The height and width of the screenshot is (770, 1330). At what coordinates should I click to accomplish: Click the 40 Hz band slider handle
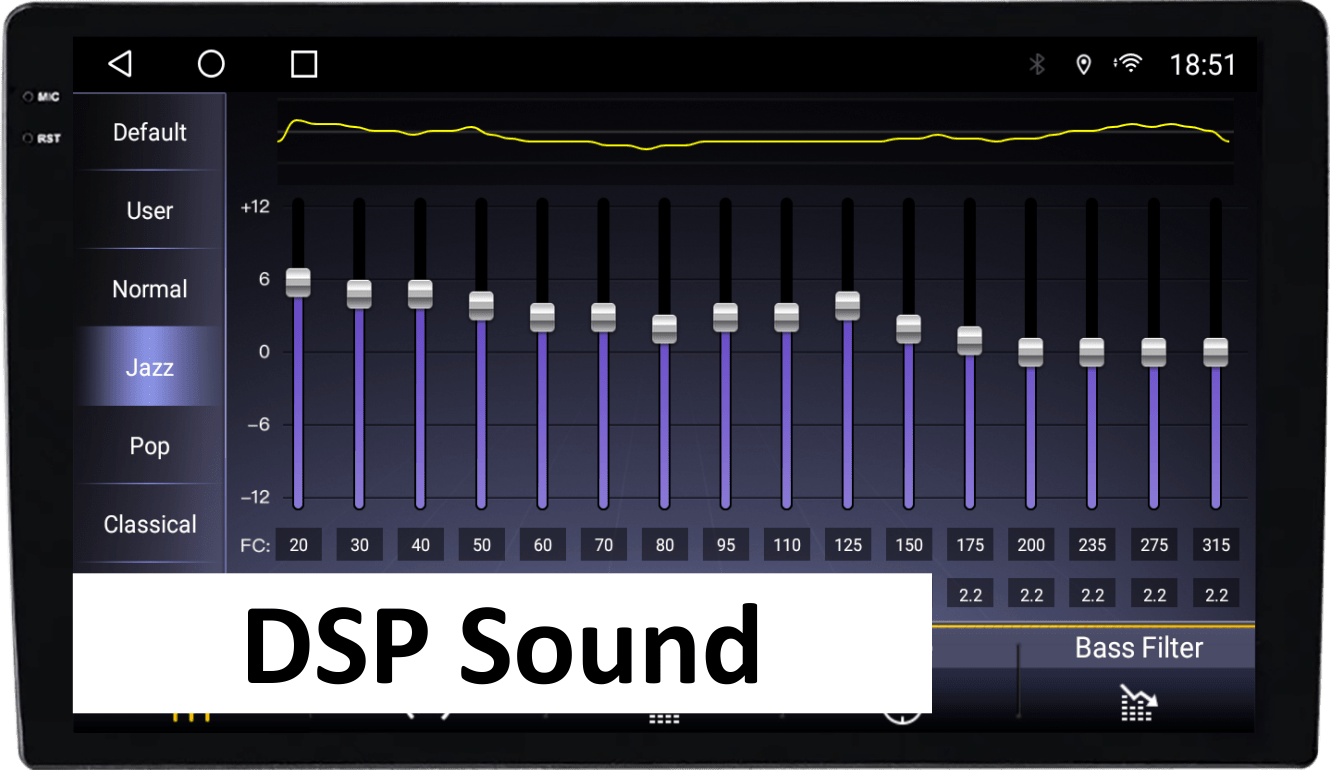(x=420, y=294)
